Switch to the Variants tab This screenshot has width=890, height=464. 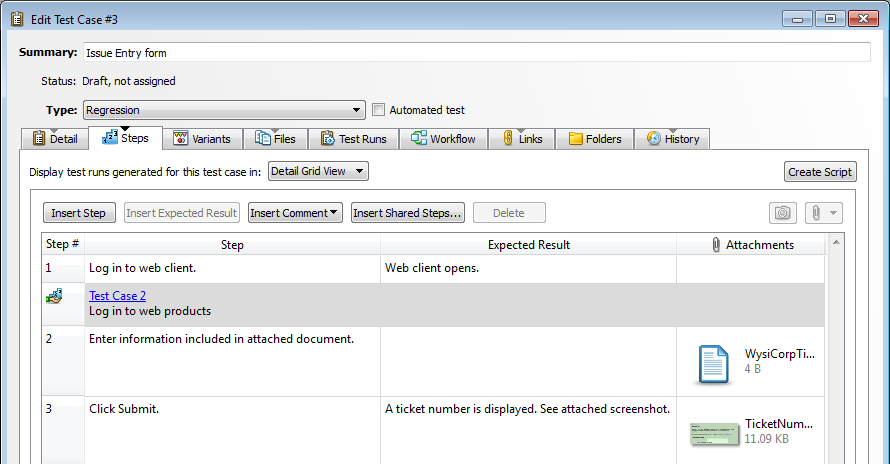(202, 139)
